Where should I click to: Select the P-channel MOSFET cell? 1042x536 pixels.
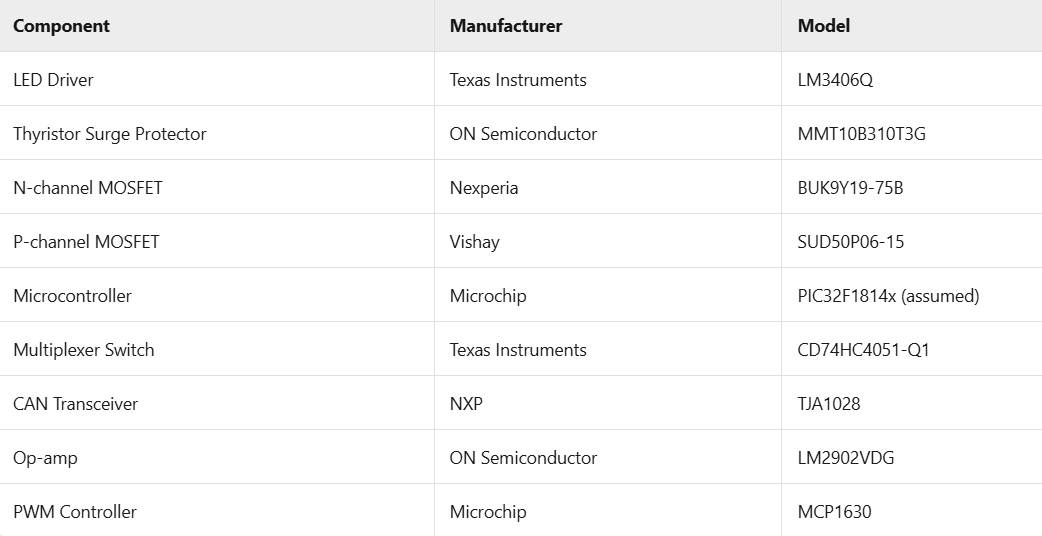86,242
